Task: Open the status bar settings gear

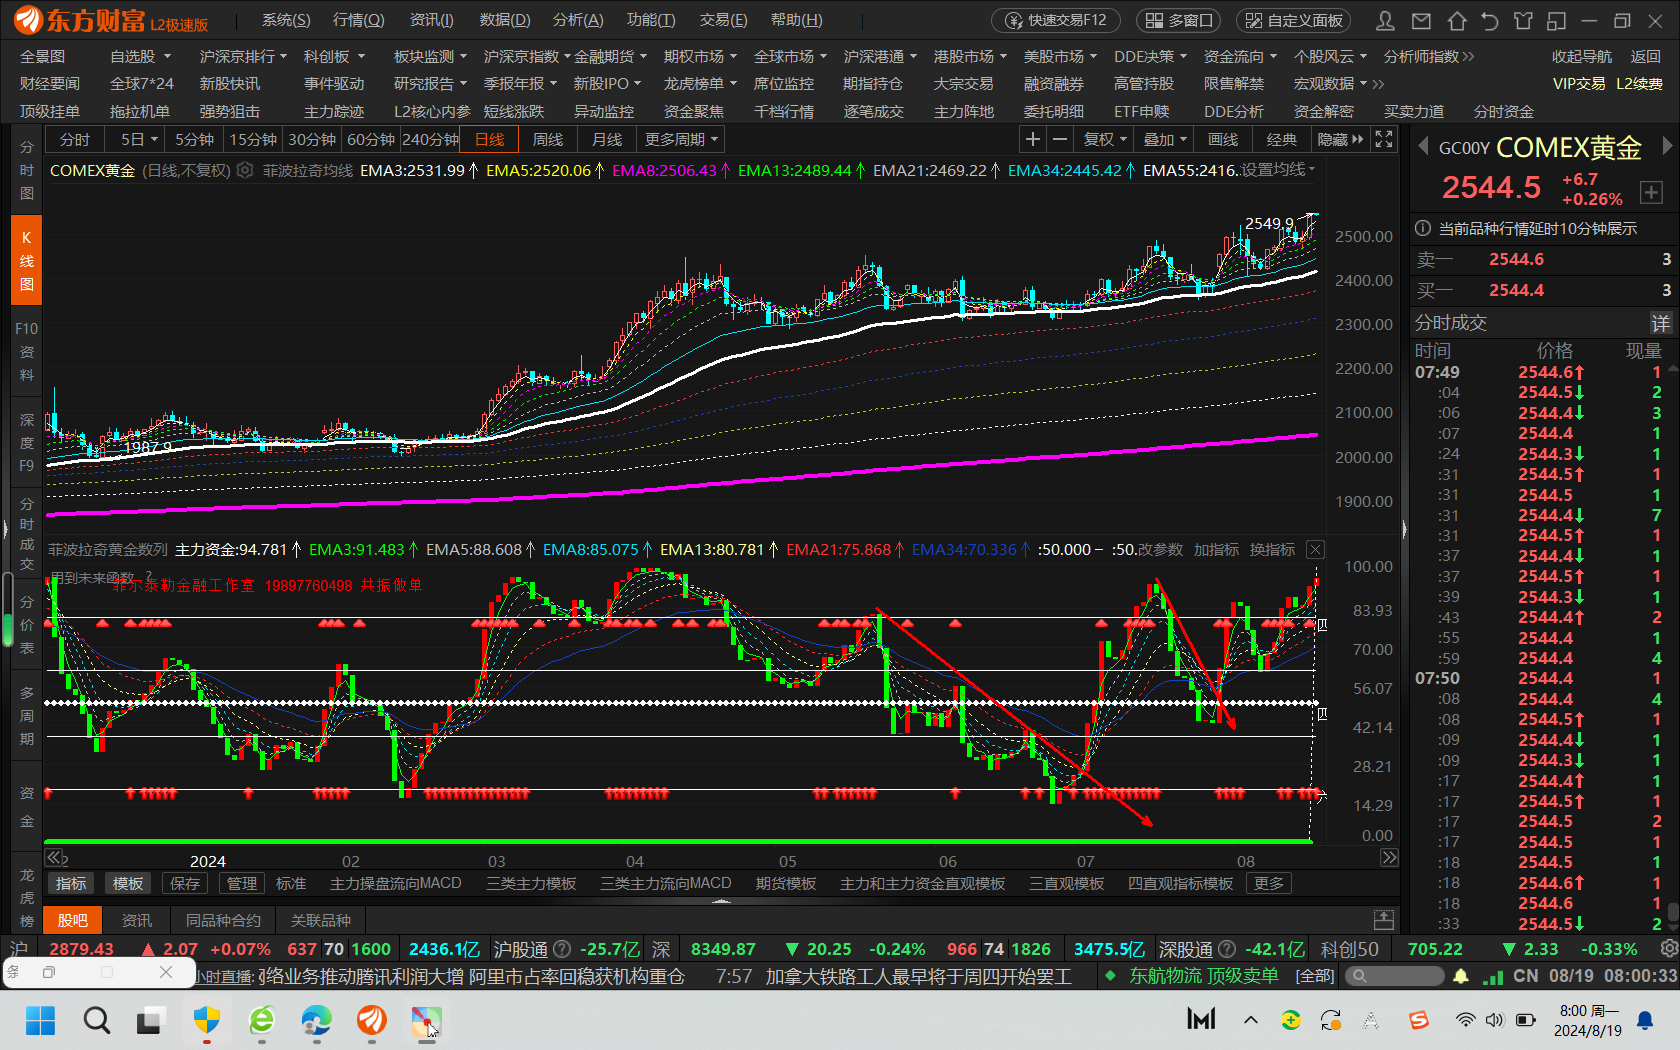Action: [x=1668, y=948]
